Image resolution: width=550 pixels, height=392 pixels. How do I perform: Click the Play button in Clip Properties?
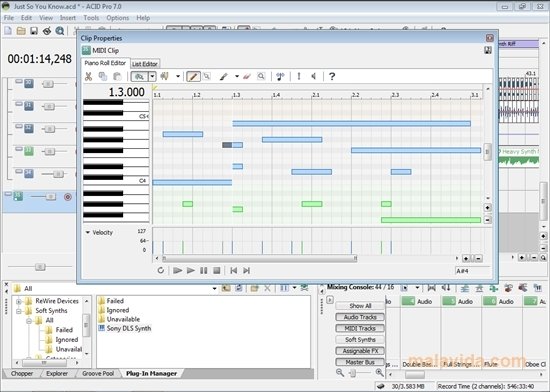[190, 270]
